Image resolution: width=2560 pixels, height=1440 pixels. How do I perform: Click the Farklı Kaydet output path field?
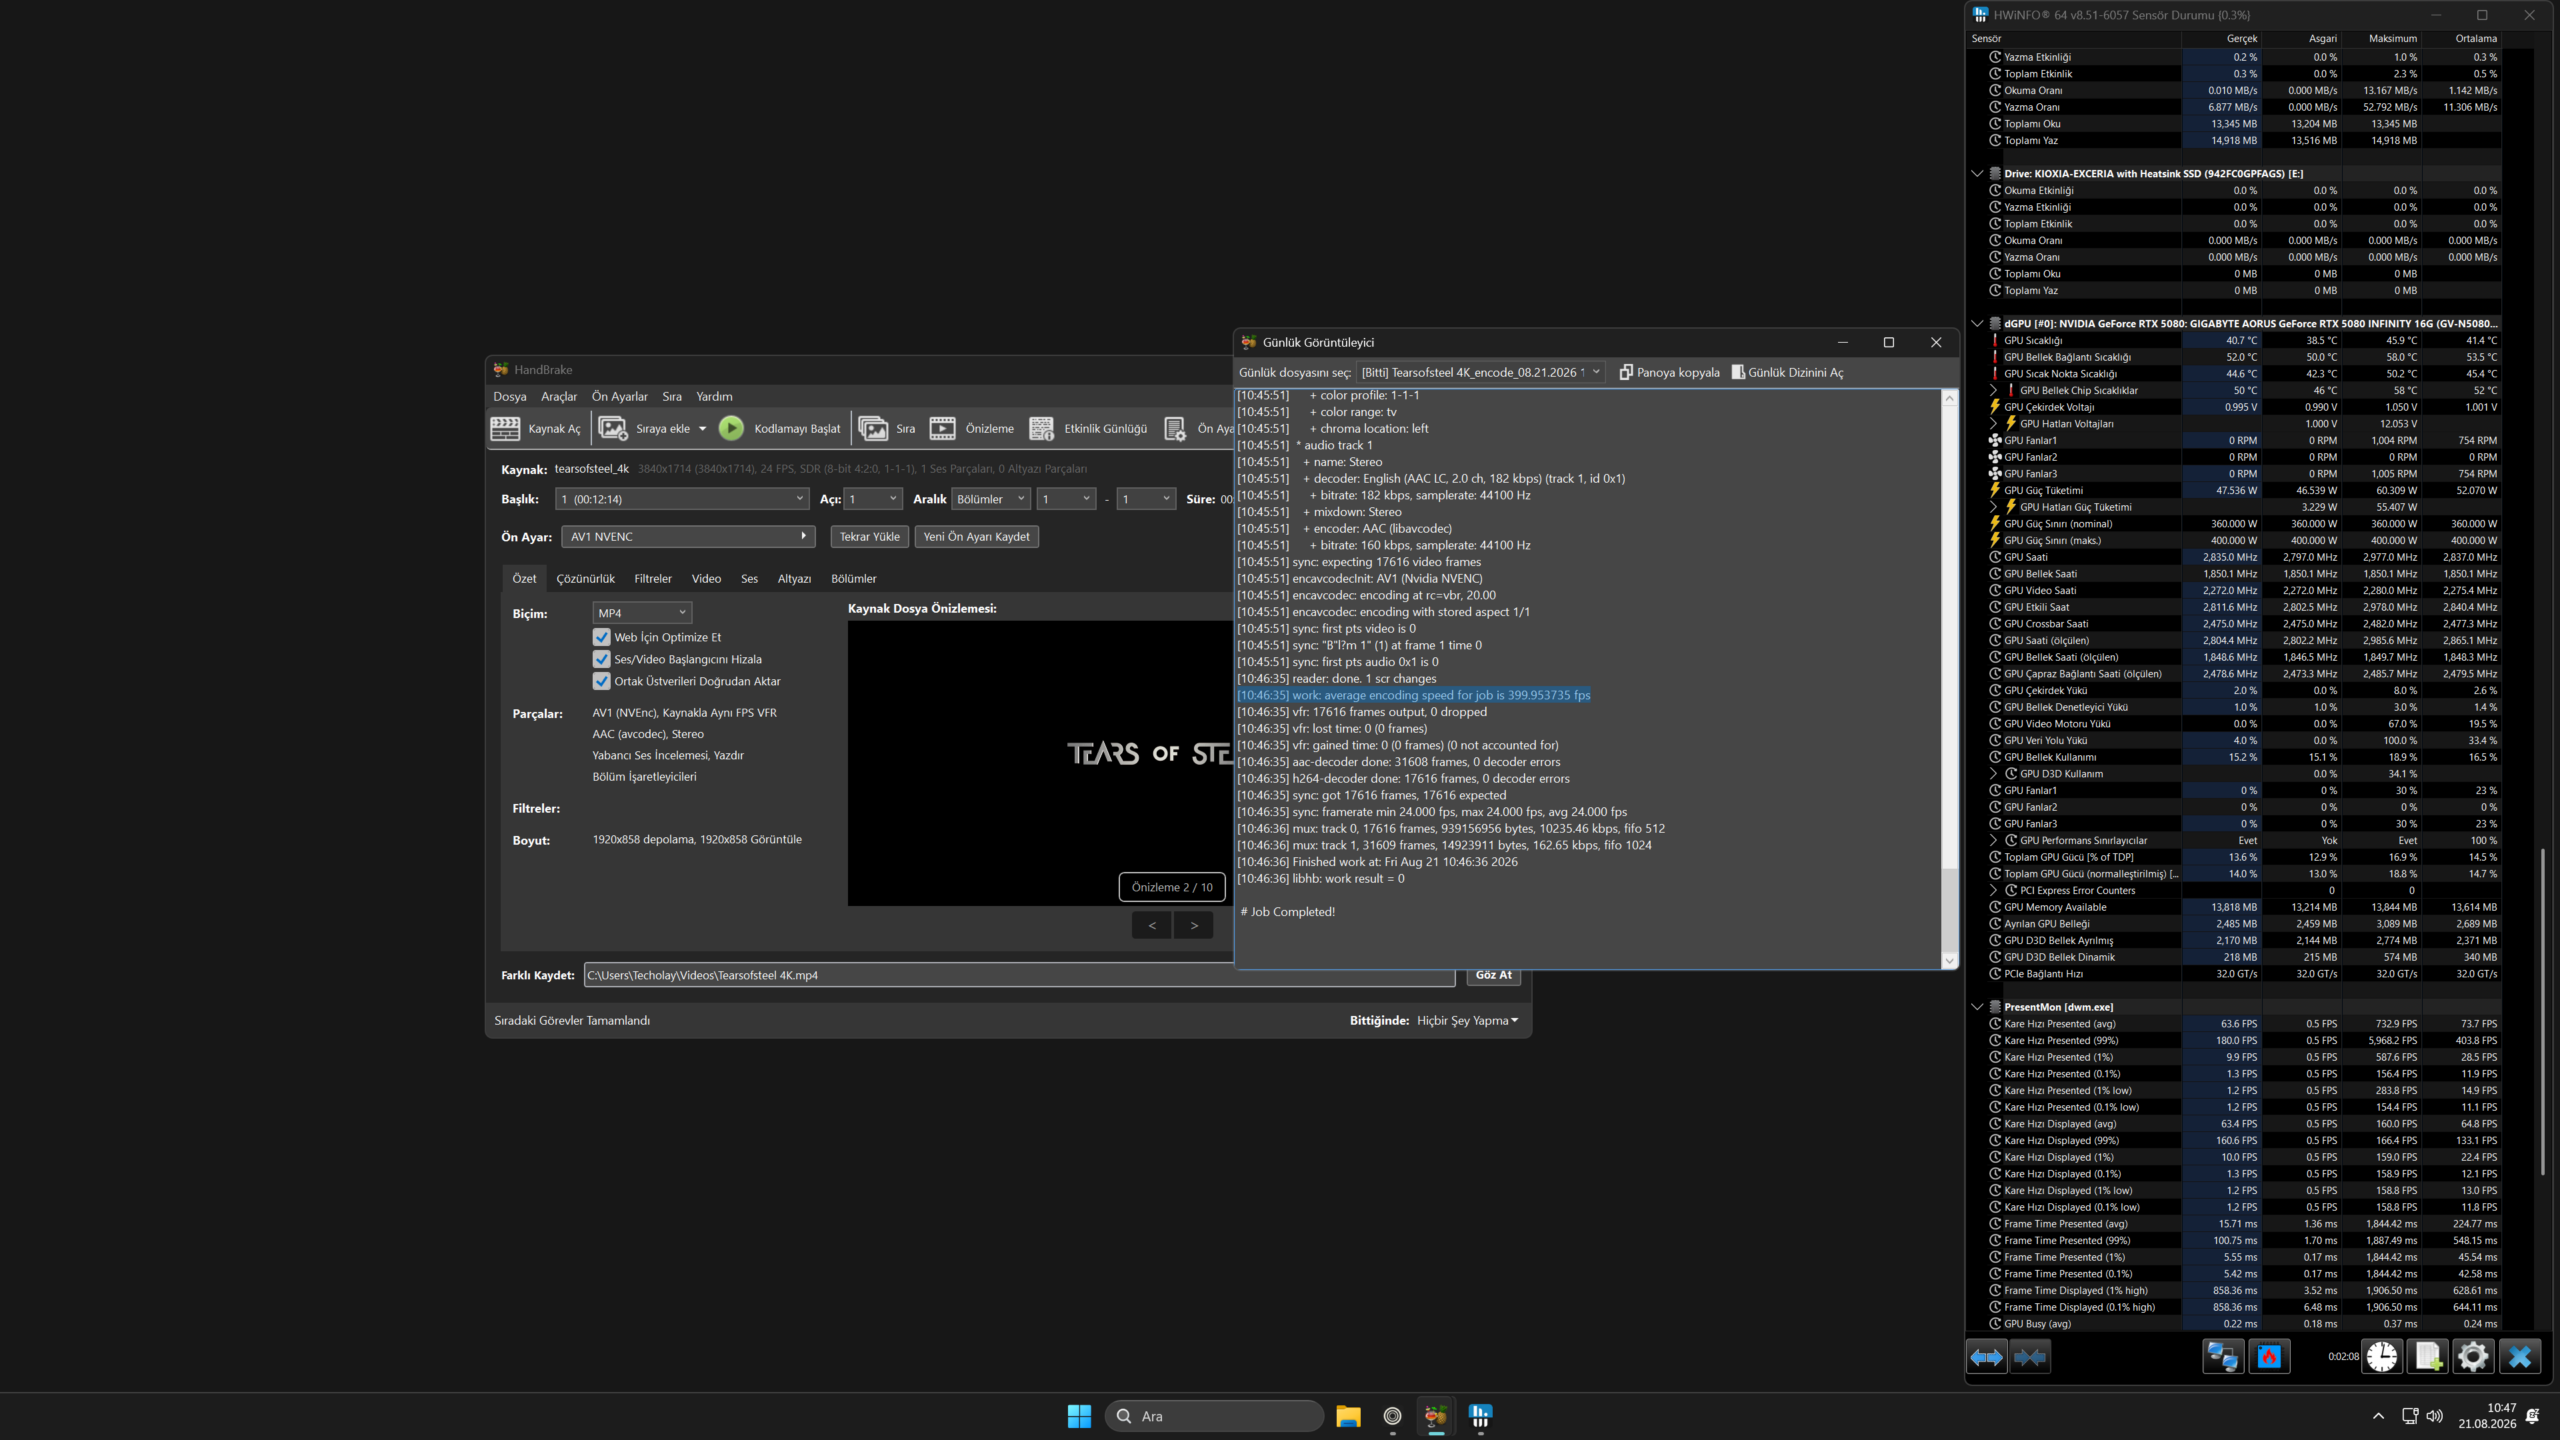click(1019, 975)
